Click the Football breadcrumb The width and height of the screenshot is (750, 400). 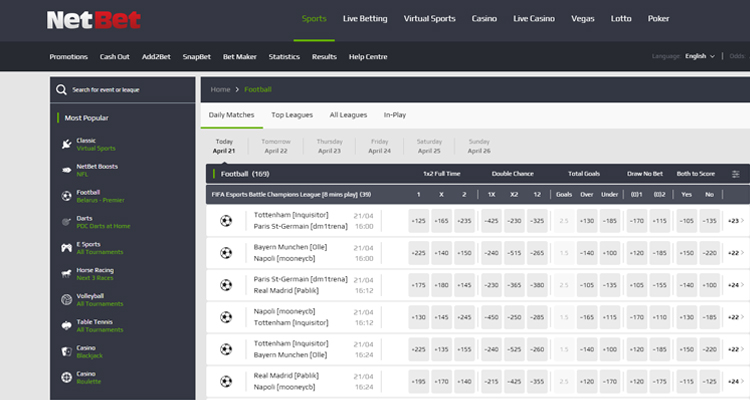point(258,89)
